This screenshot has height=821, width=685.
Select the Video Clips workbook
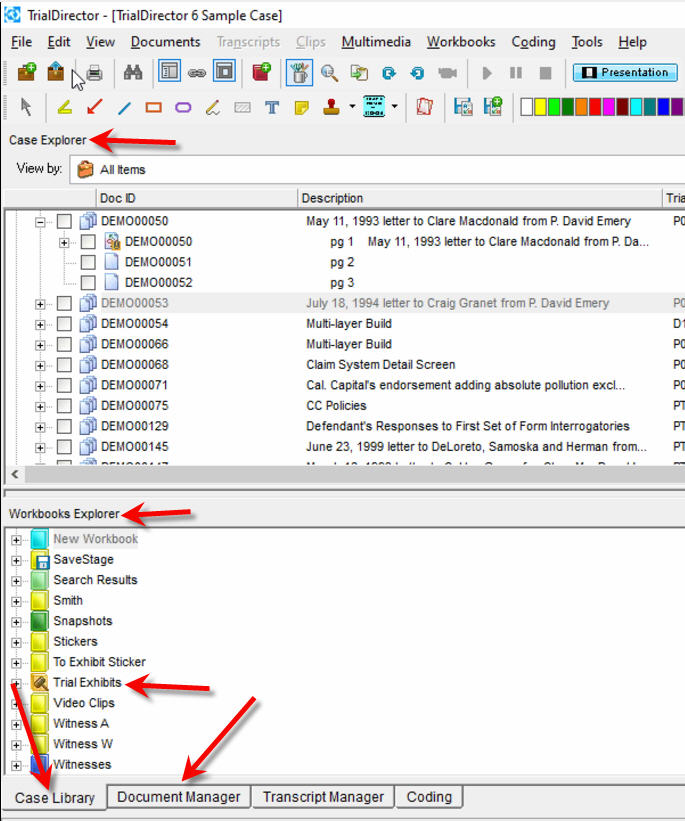(84, 703)
